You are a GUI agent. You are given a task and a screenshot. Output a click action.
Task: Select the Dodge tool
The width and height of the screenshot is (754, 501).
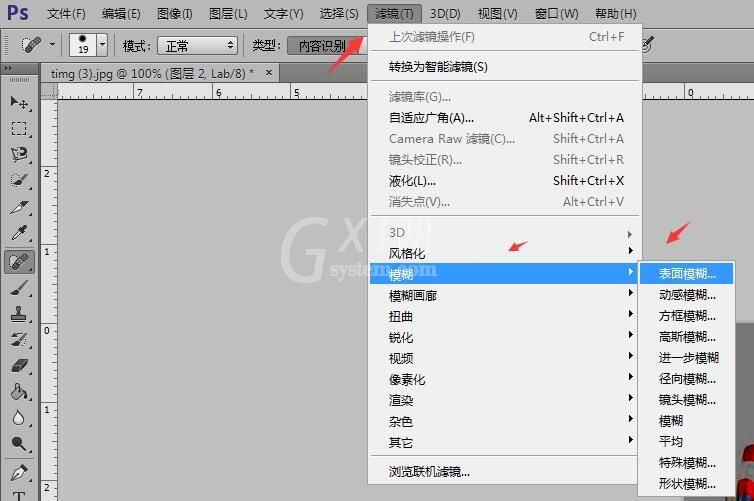click(x=19, y=444)
